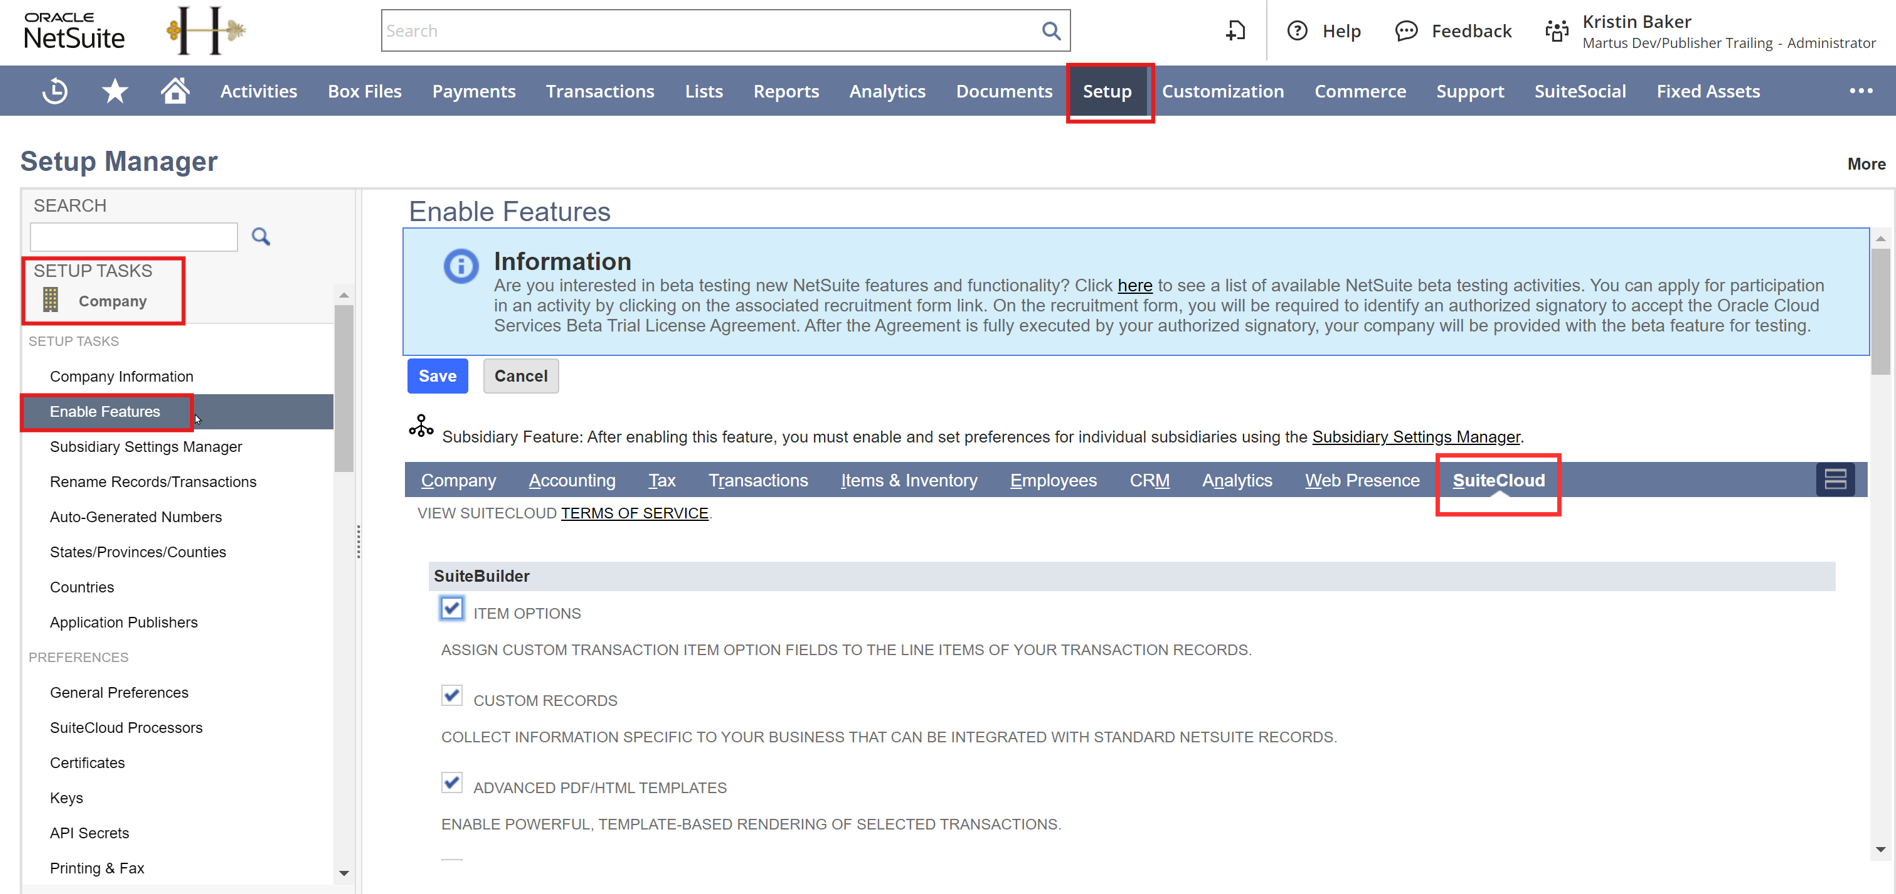The width and height of the screenshot is (1896, 894).
Task: Click scroll up arrow of Enable Features pane
Action: pyautogui.click(x=1881, y=239)
